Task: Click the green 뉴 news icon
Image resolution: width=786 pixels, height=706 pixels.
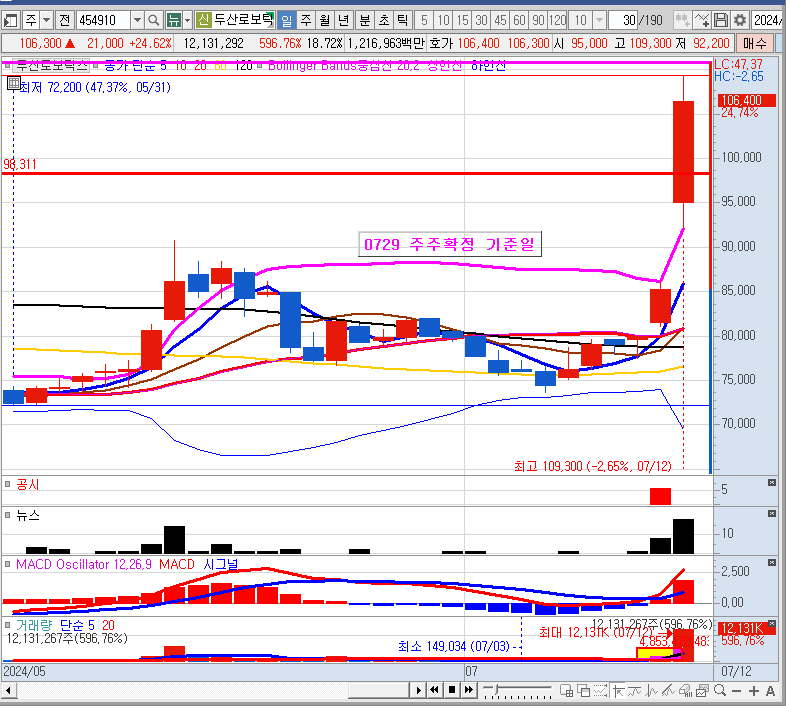Action: [173, 21]
